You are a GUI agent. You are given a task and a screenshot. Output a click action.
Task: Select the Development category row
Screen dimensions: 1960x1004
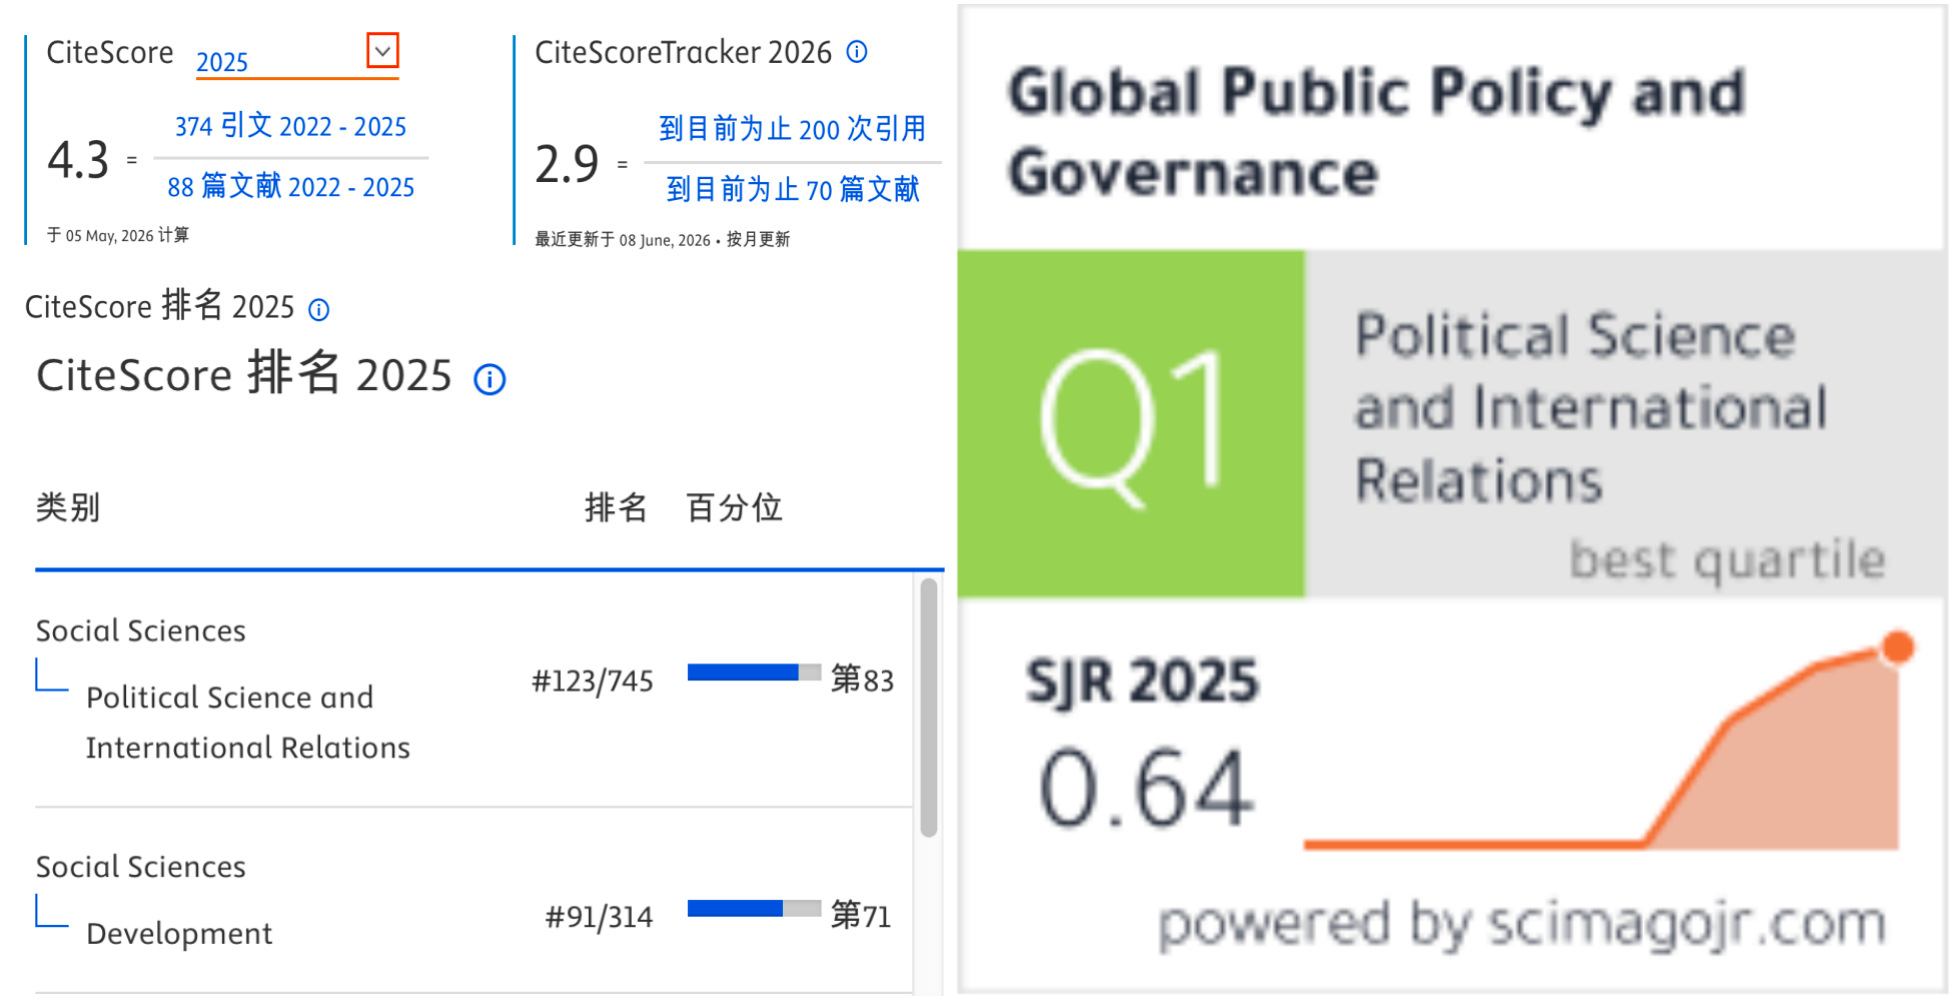click(474, 900)
